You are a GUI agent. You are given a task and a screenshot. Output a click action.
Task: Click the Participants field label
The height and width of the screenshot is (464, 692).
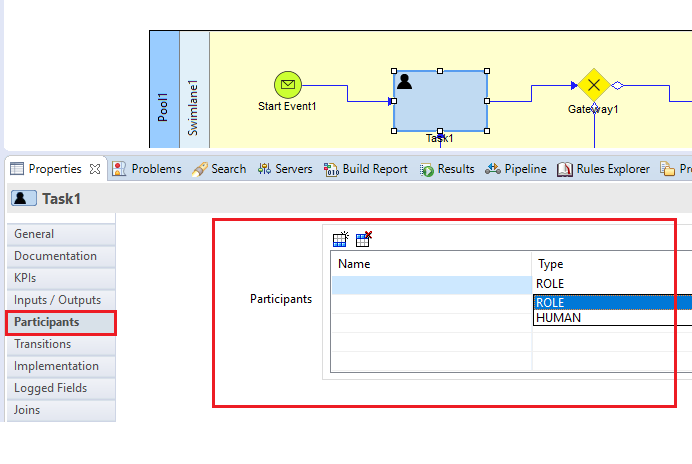281,299
